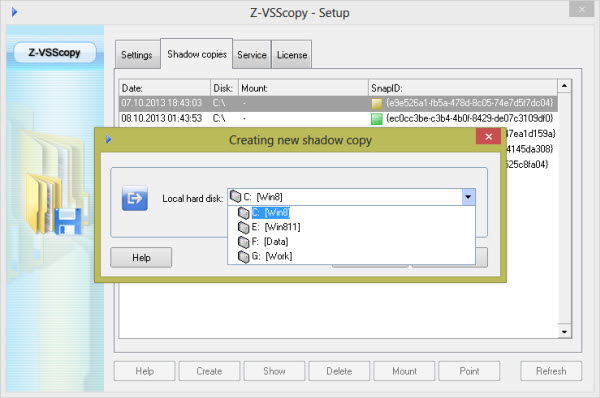Click the Mount button below the list

click(404, 371)
